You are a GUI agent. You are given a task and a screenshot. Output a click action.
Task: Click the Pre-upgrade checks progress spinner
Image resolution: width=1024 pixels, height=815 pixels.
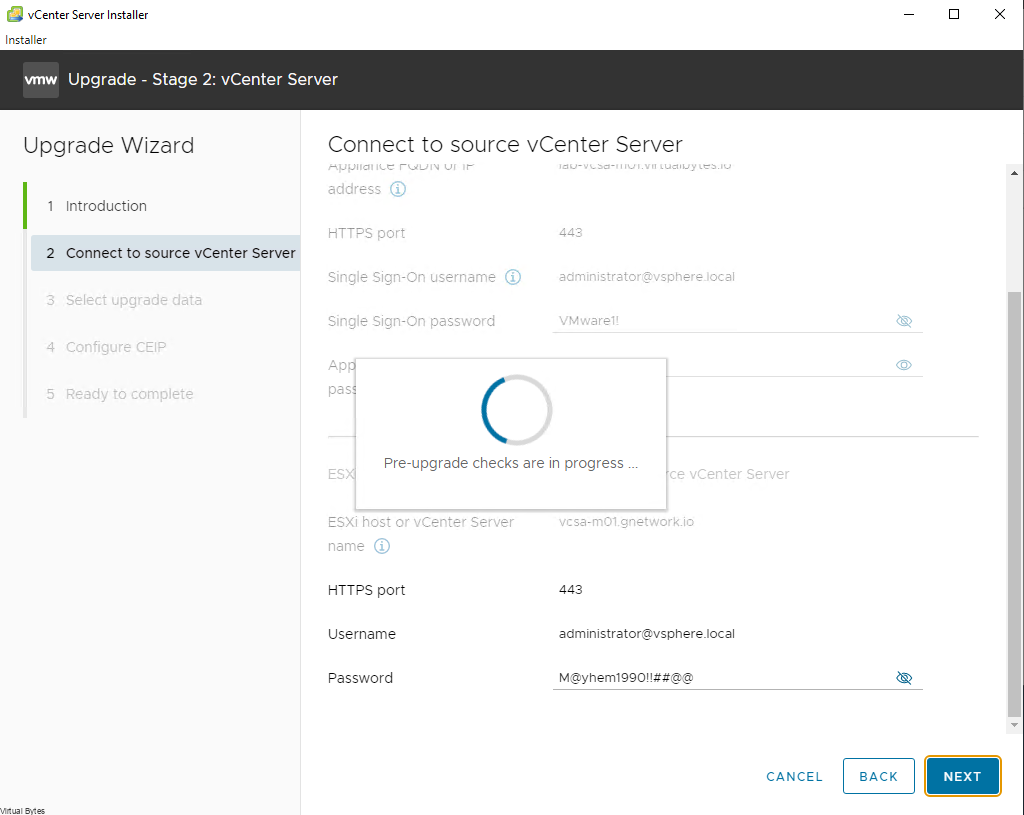click(x=517, y=410)
